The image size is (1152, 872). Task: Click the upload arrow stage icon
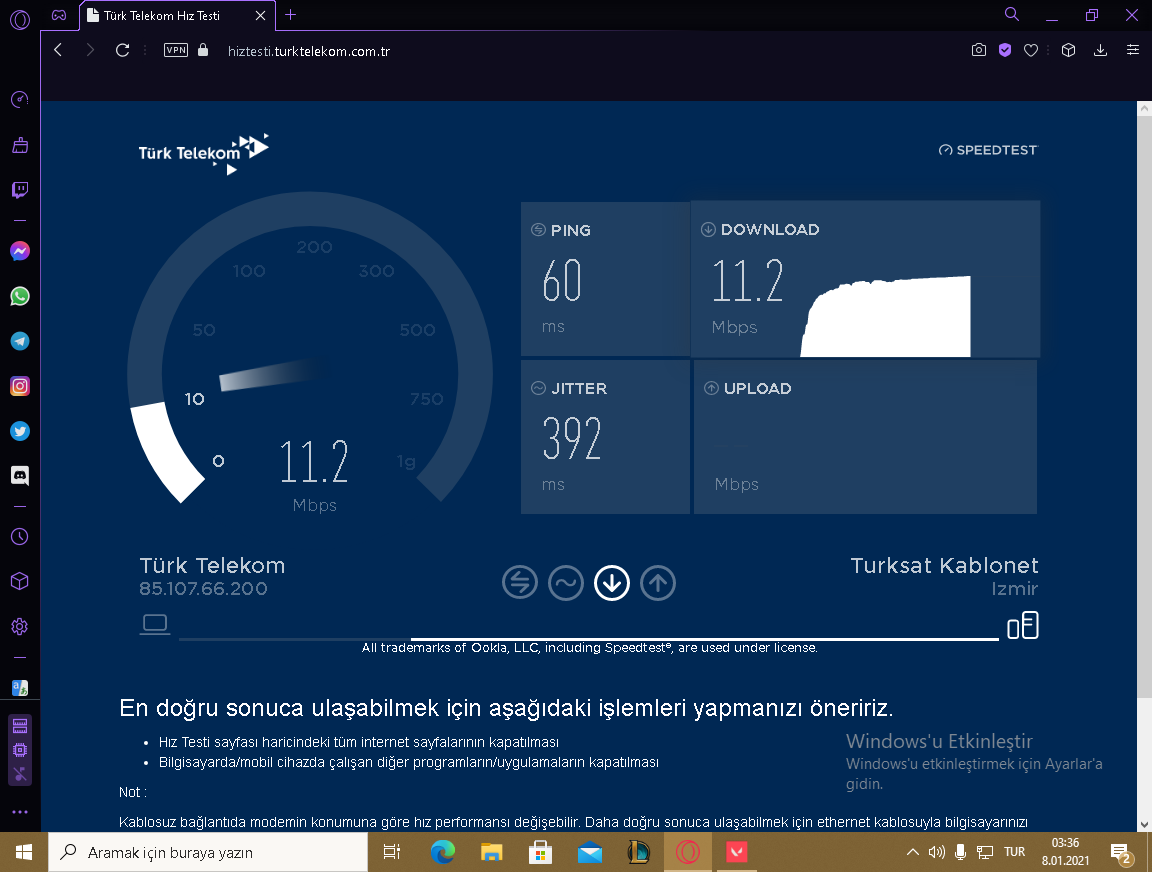coord(658,583)
